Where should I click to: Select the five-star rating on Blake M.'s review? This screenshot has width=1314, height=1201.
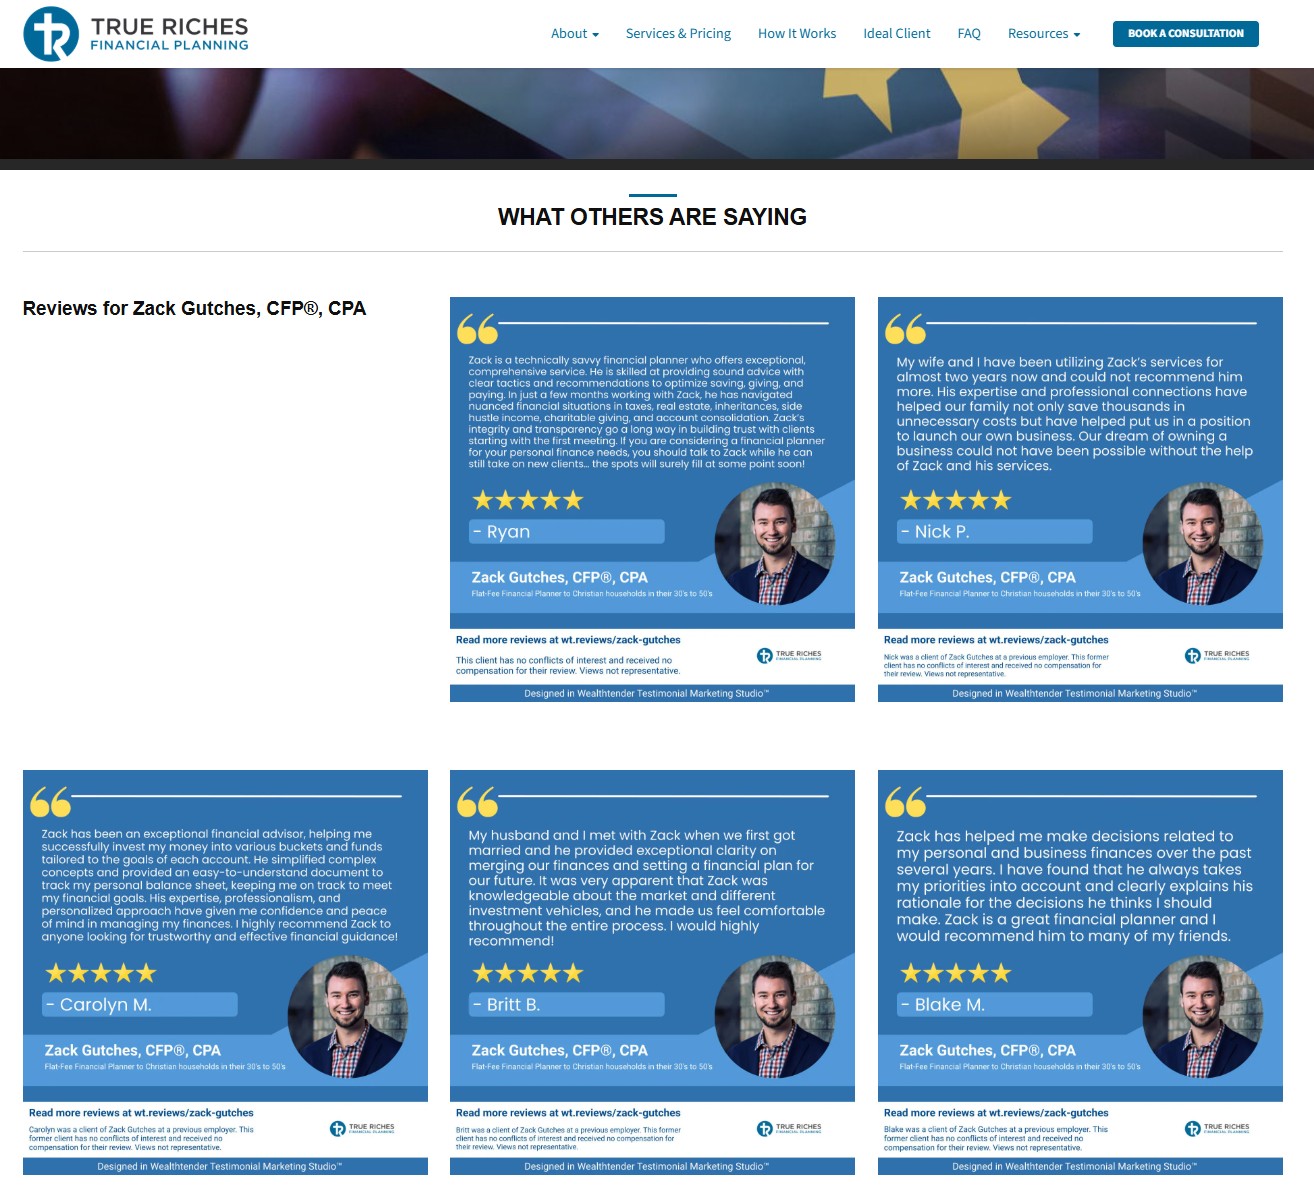click(x=956, y=971)
